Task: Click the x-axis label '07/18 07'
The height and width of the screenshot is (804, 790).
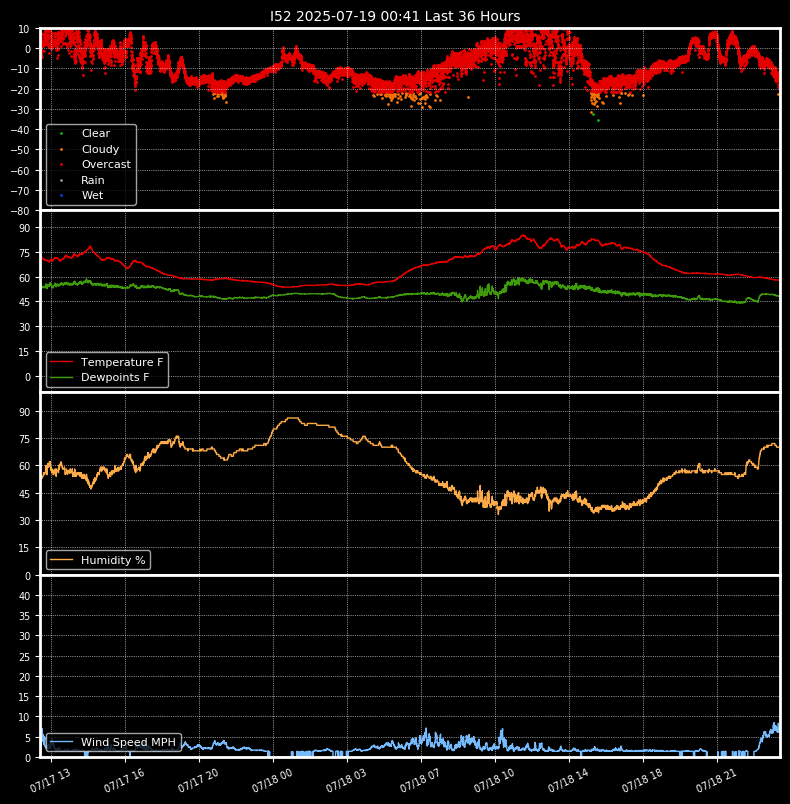Action: point(420,780)
